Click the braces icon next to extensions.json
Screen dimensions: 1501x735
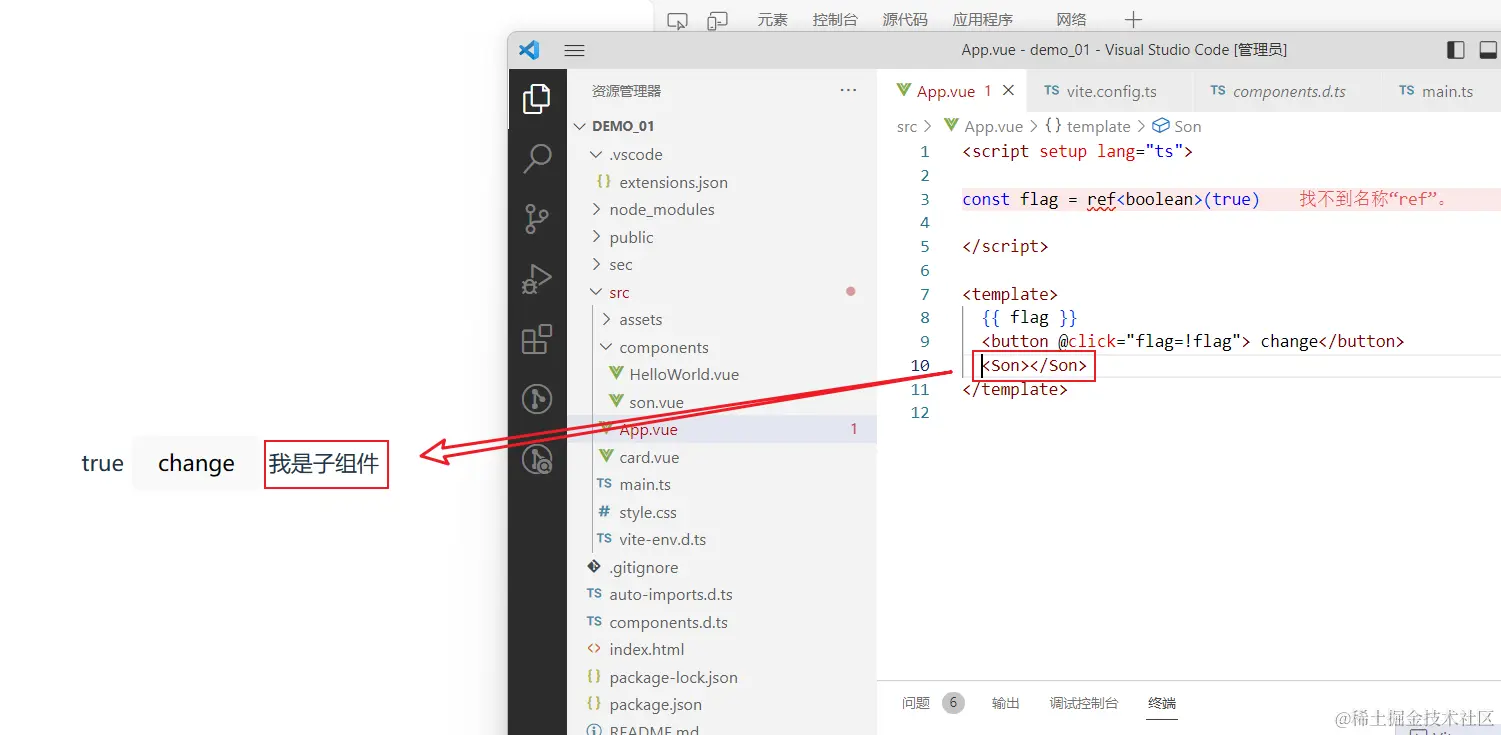[604, 182]
